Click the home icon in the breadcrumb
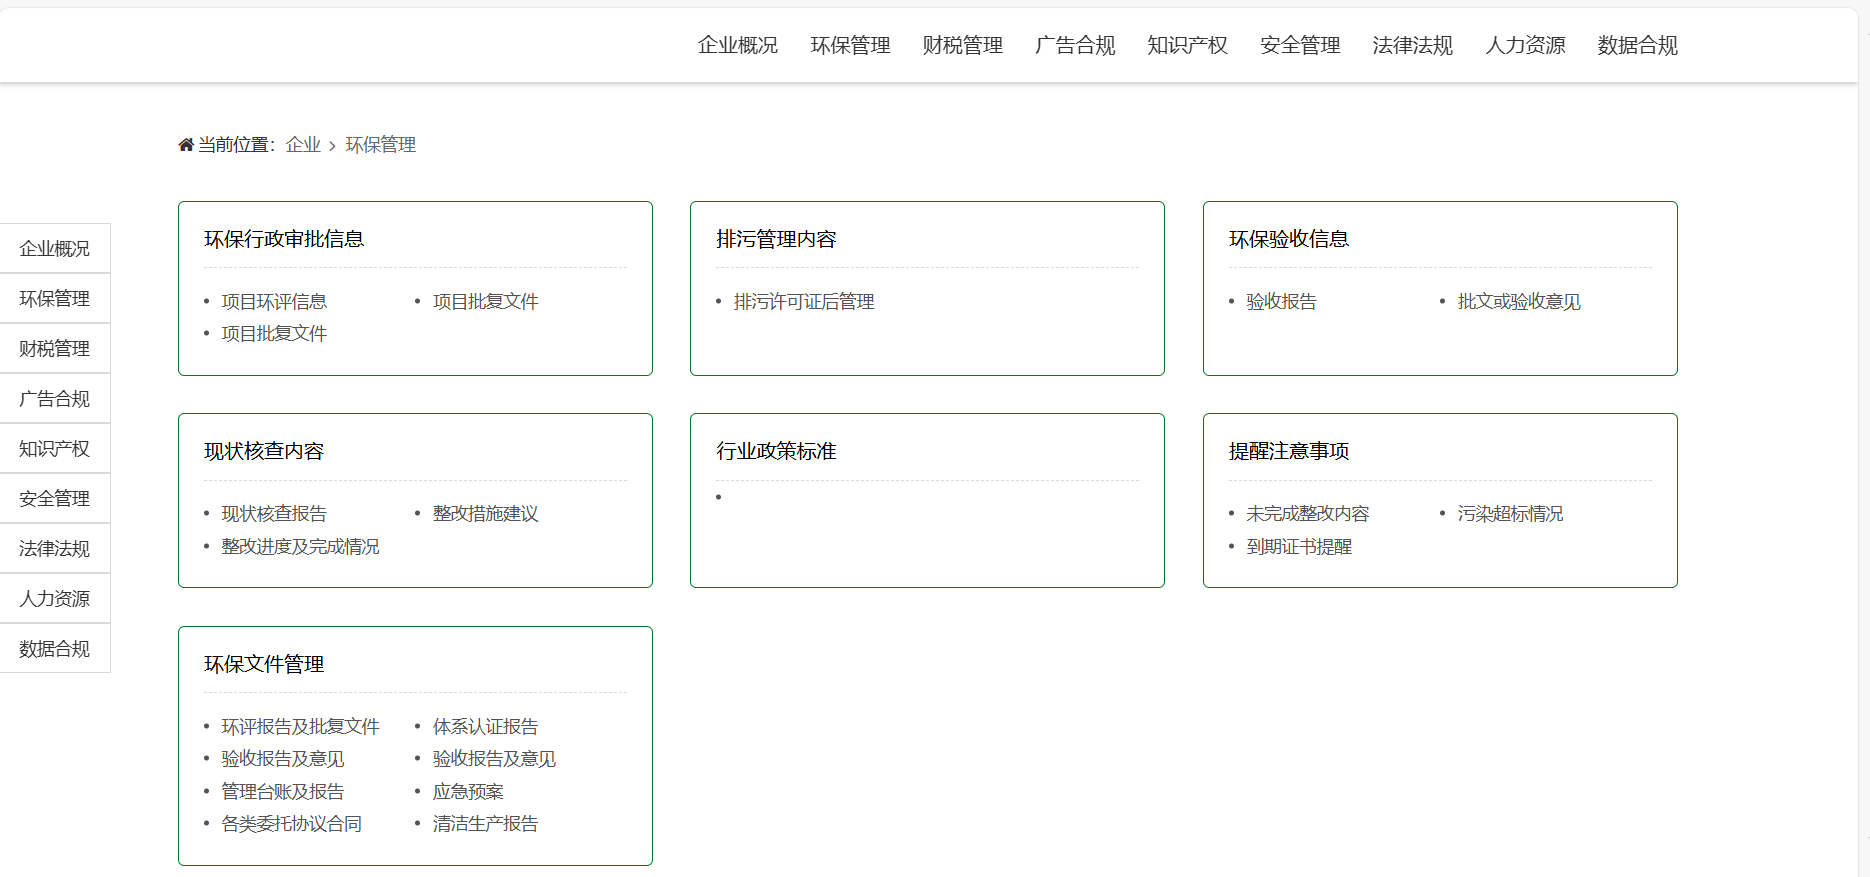Image resolution: width=1870 pixels, height=877 pixels. pyautogui.click(x=186, y=145)
